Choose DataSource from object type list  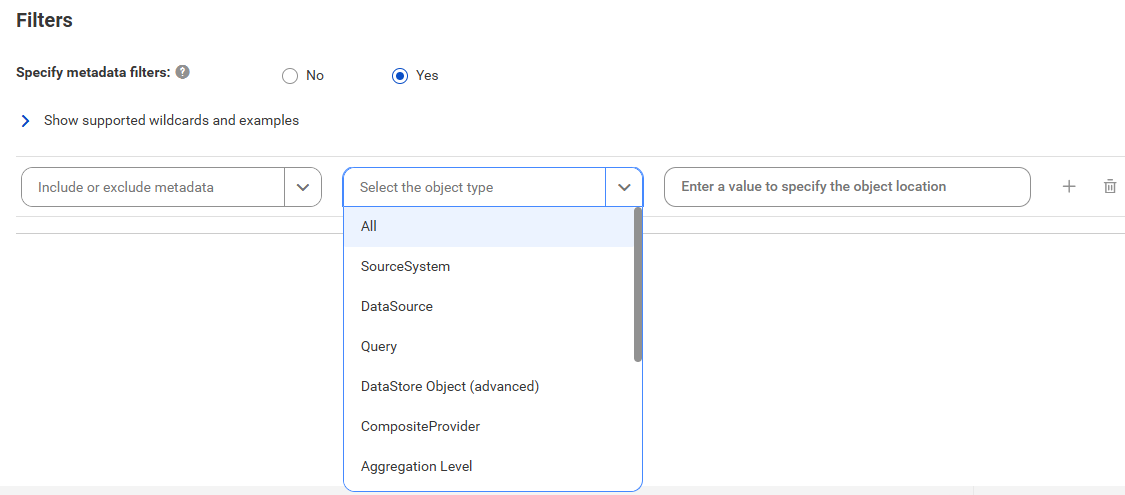(x=489, y=307)
